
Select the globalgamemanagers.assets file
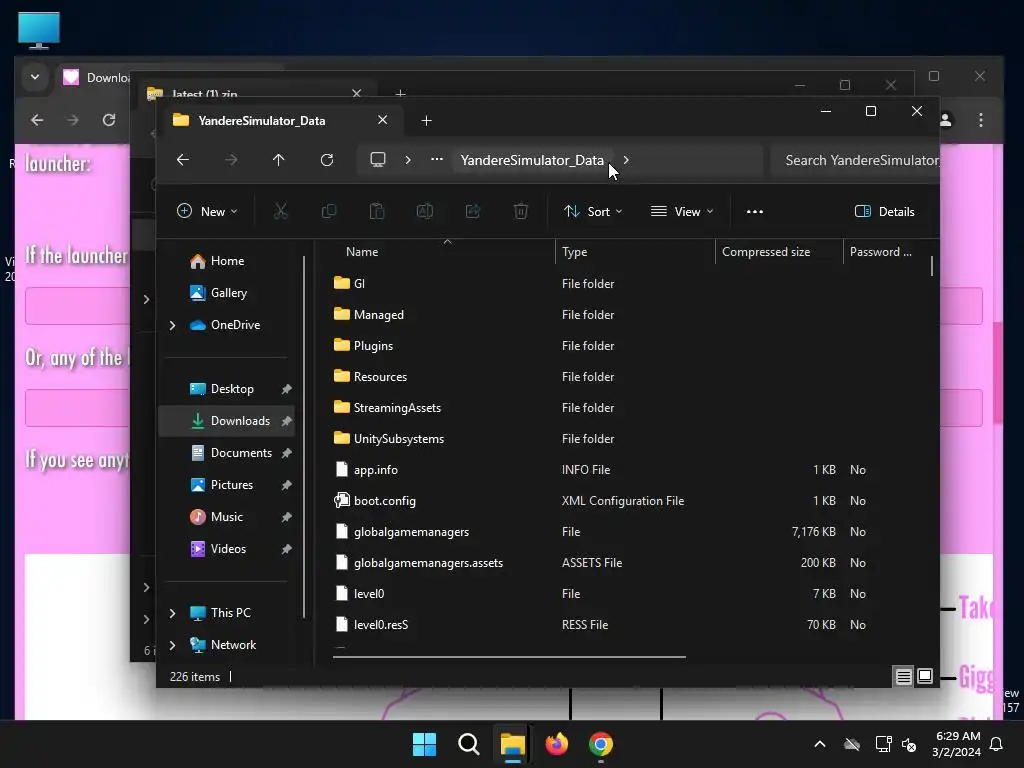point(428,563)
